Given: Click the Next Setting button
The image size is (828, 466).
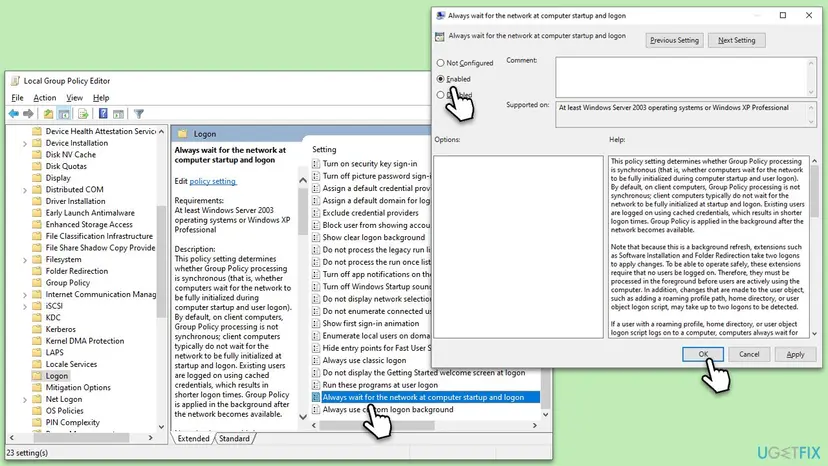Looking at the screenshot, I should pyautogui.click(x=737, y=40).
